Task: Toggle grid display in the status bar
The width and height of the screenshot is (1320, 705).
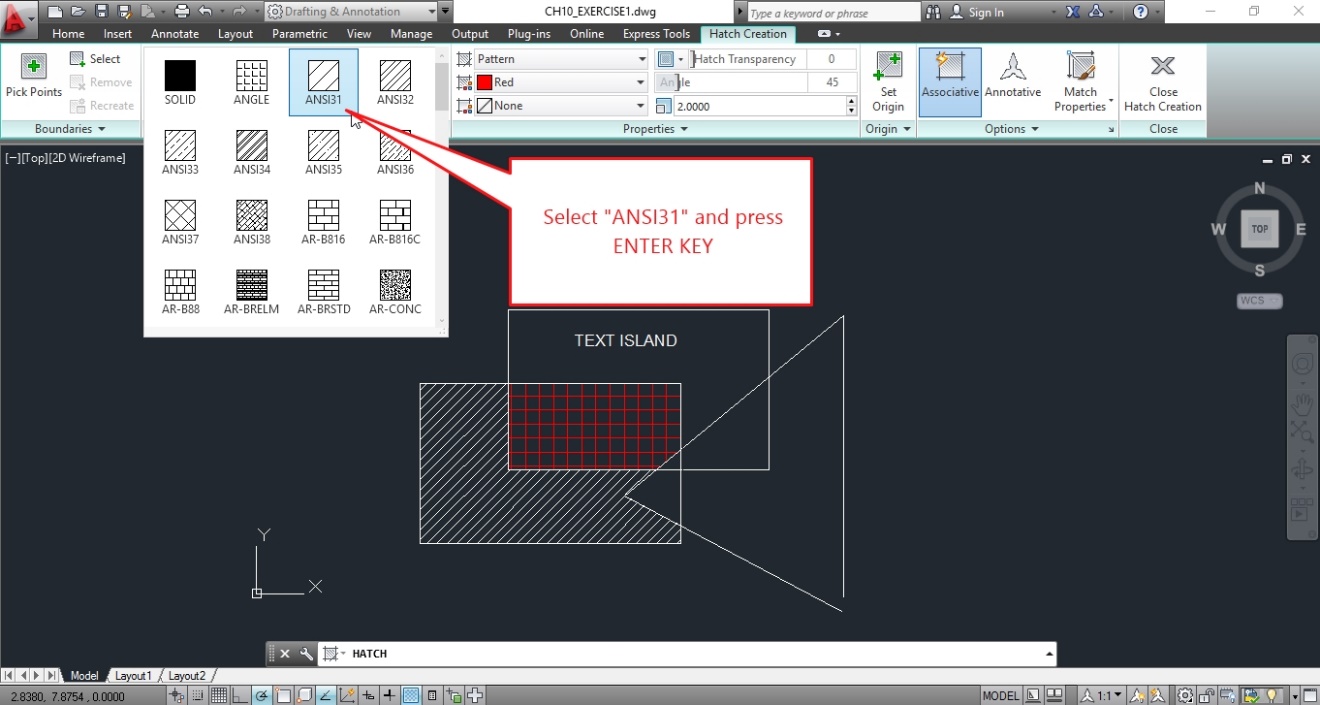Action: coord(218,694)
